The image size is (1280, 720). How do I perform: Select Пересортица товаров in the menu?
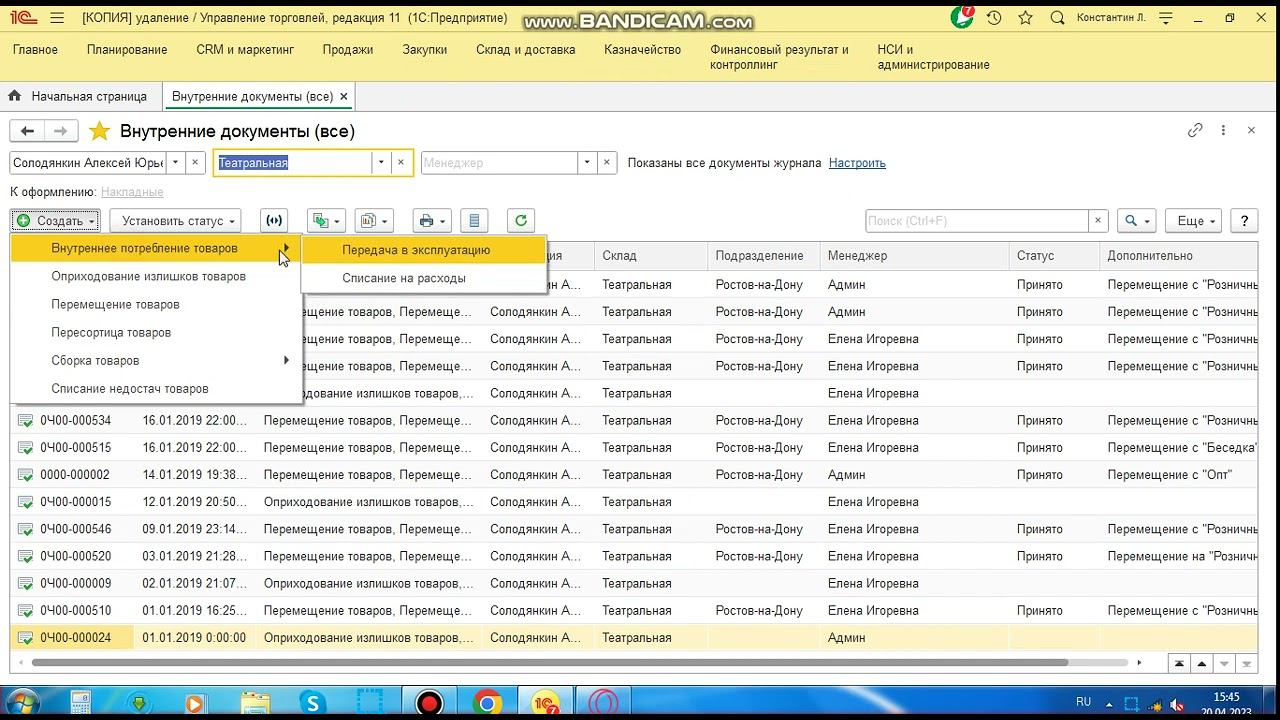156,332
